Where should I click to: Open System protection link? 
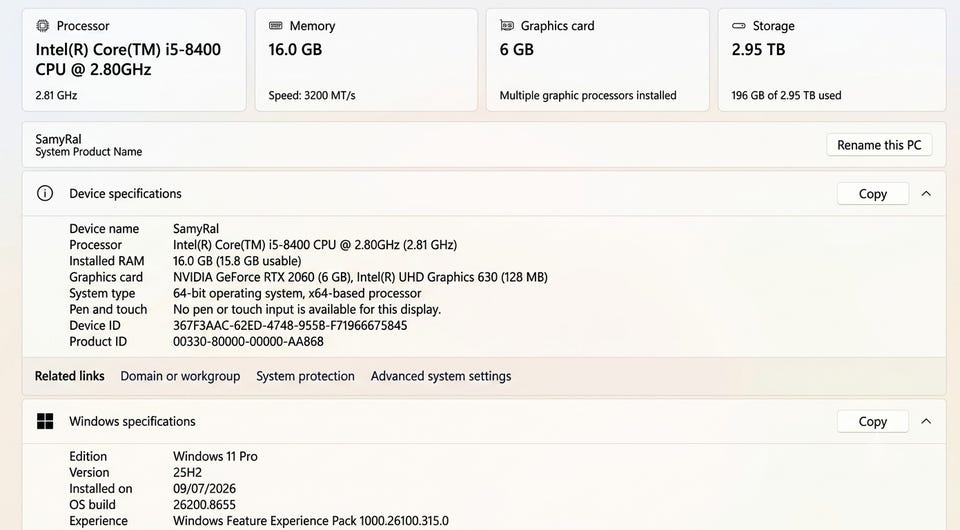click(306, 376)
